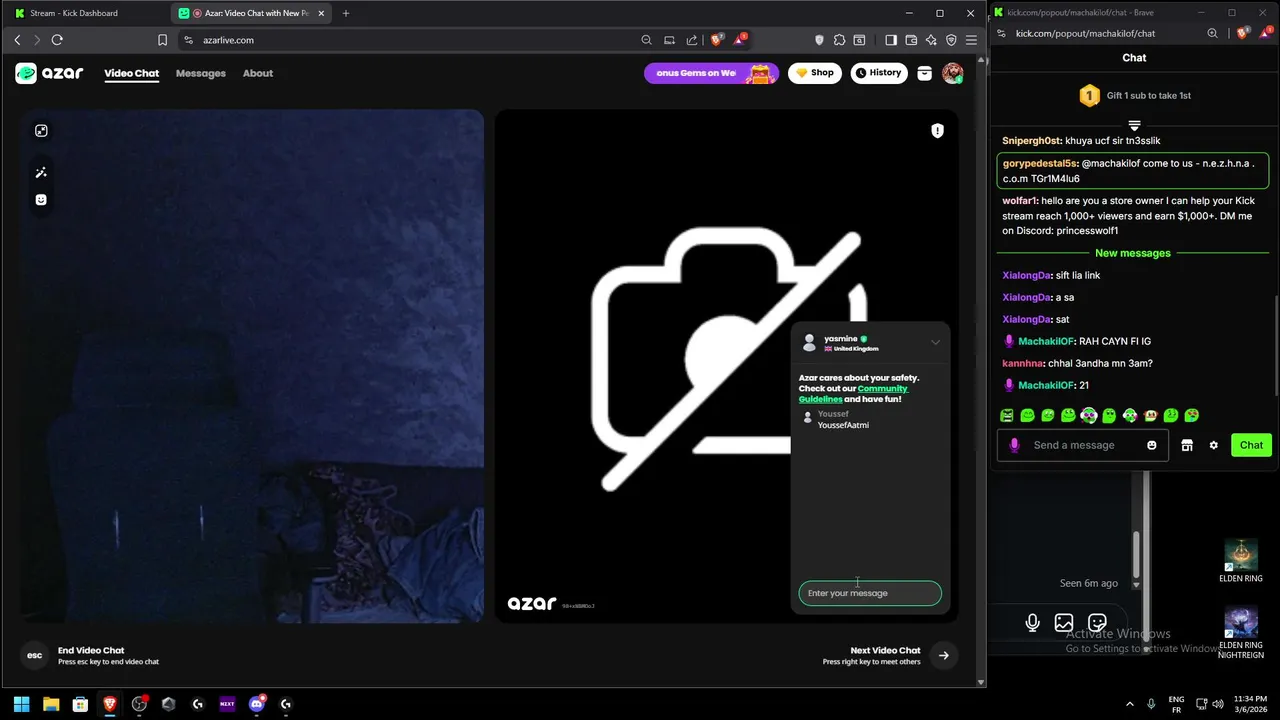Click the esc End Video Chat button
Image resolution: width=1280 pixels, height=720 pixels.
[x=35, y=655]
